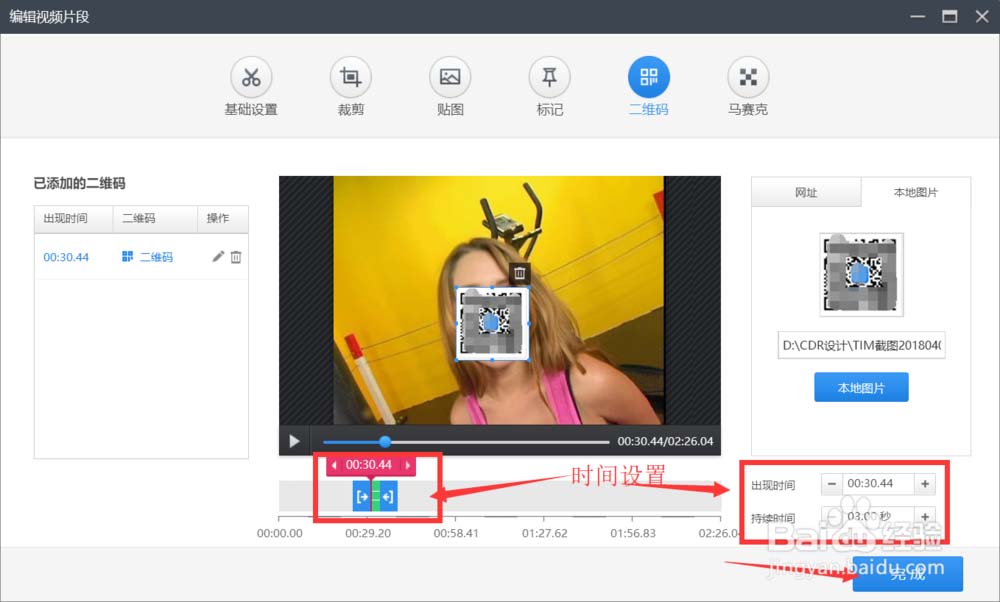Open the 贴图 image sticker tool

[x=450, y=77]
